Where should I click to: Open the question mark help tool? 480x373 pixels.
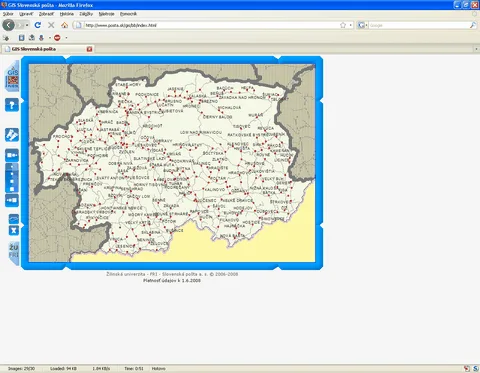pos(12,105)
